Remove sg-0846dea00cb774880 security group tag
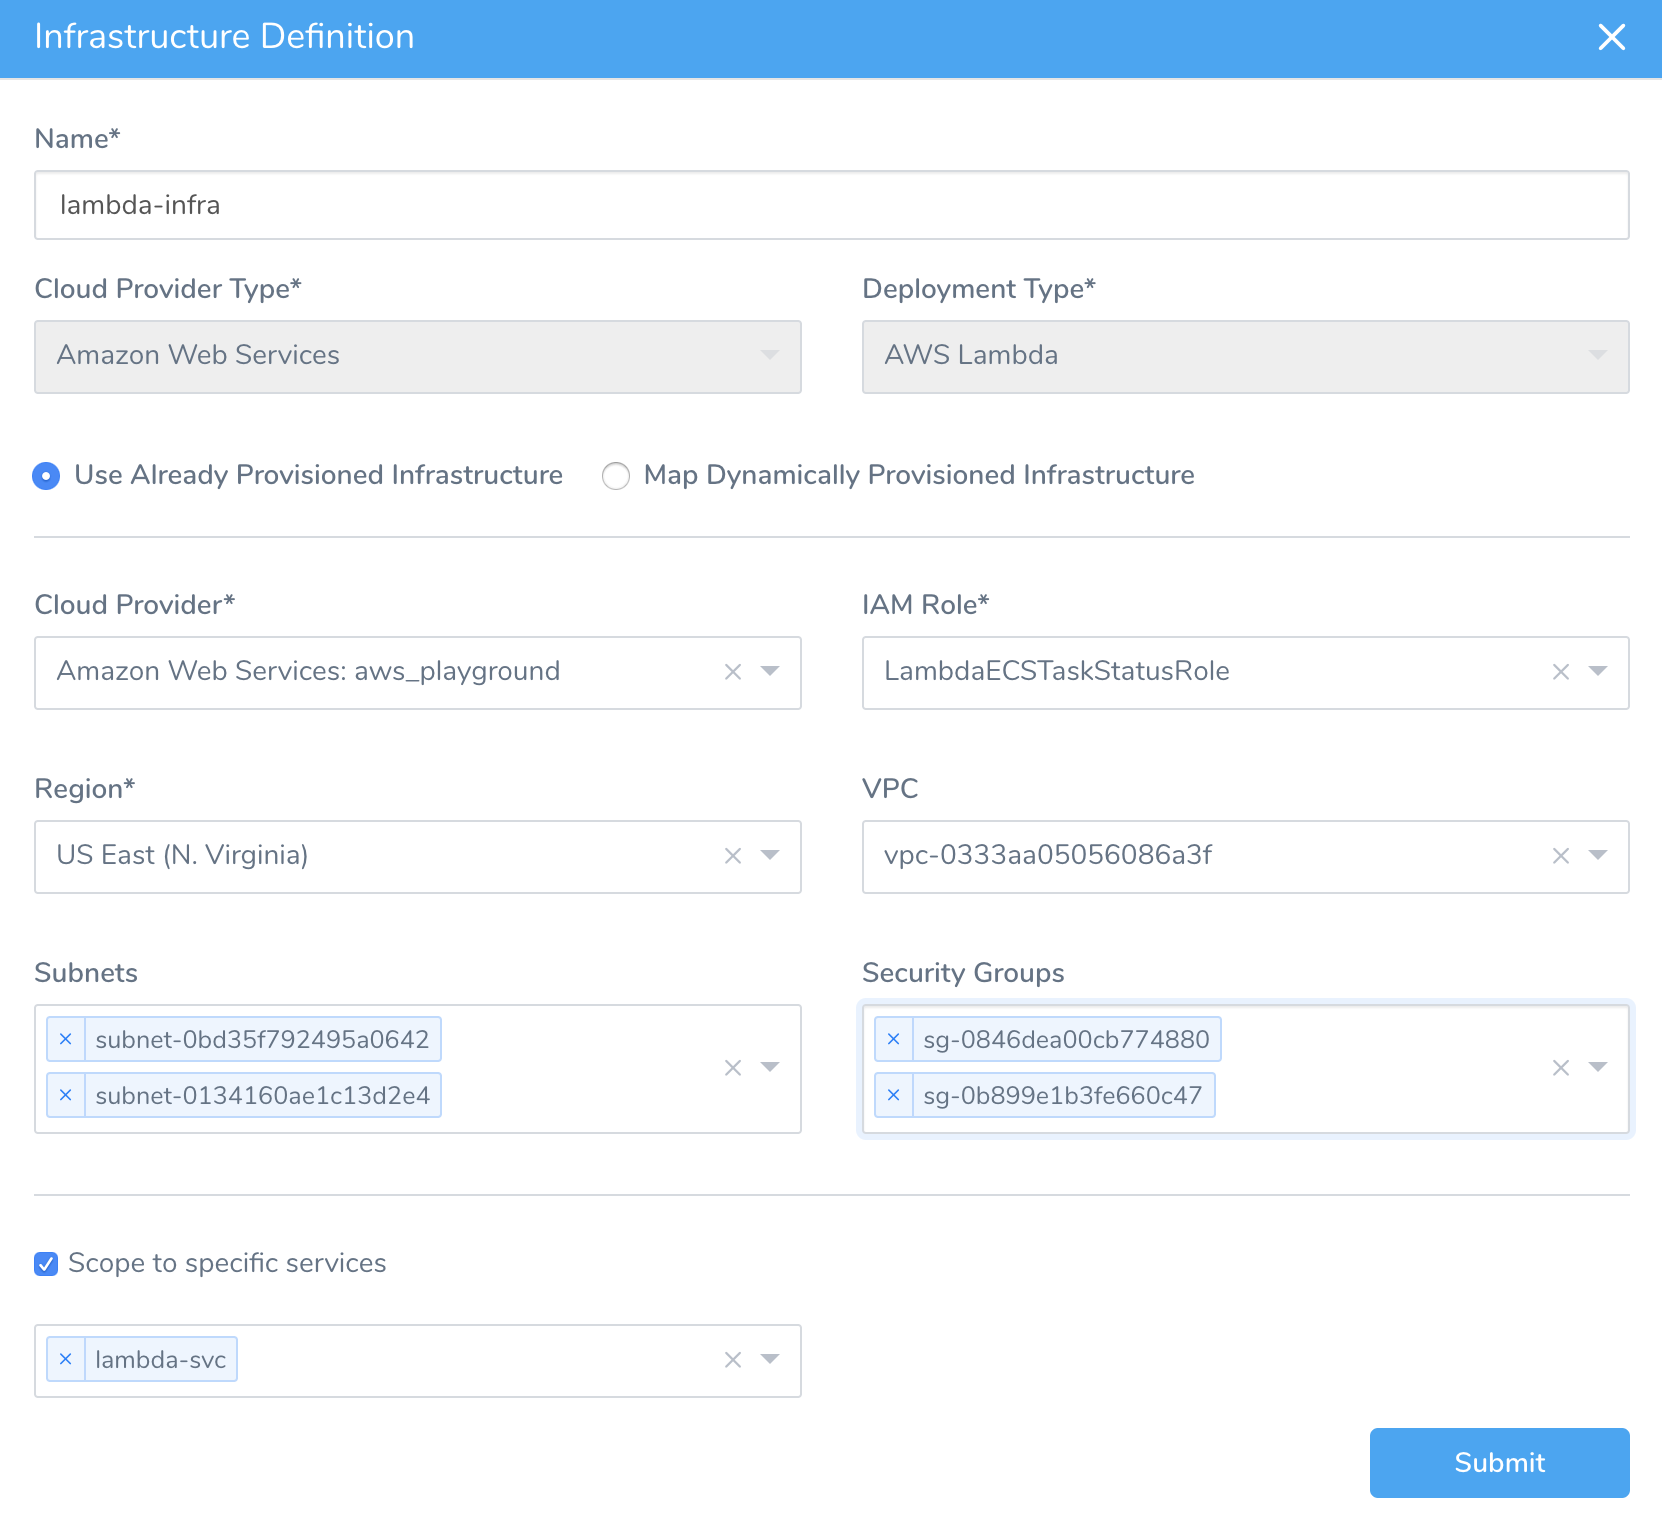 894,1039
